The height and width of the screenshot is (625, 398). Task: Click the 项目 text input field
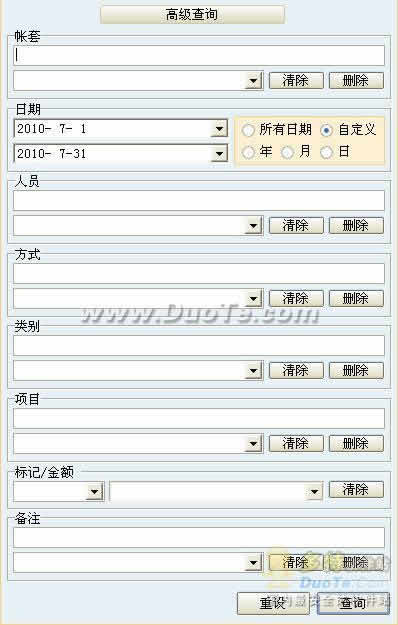pyautogui.click(x=199, y=419)
